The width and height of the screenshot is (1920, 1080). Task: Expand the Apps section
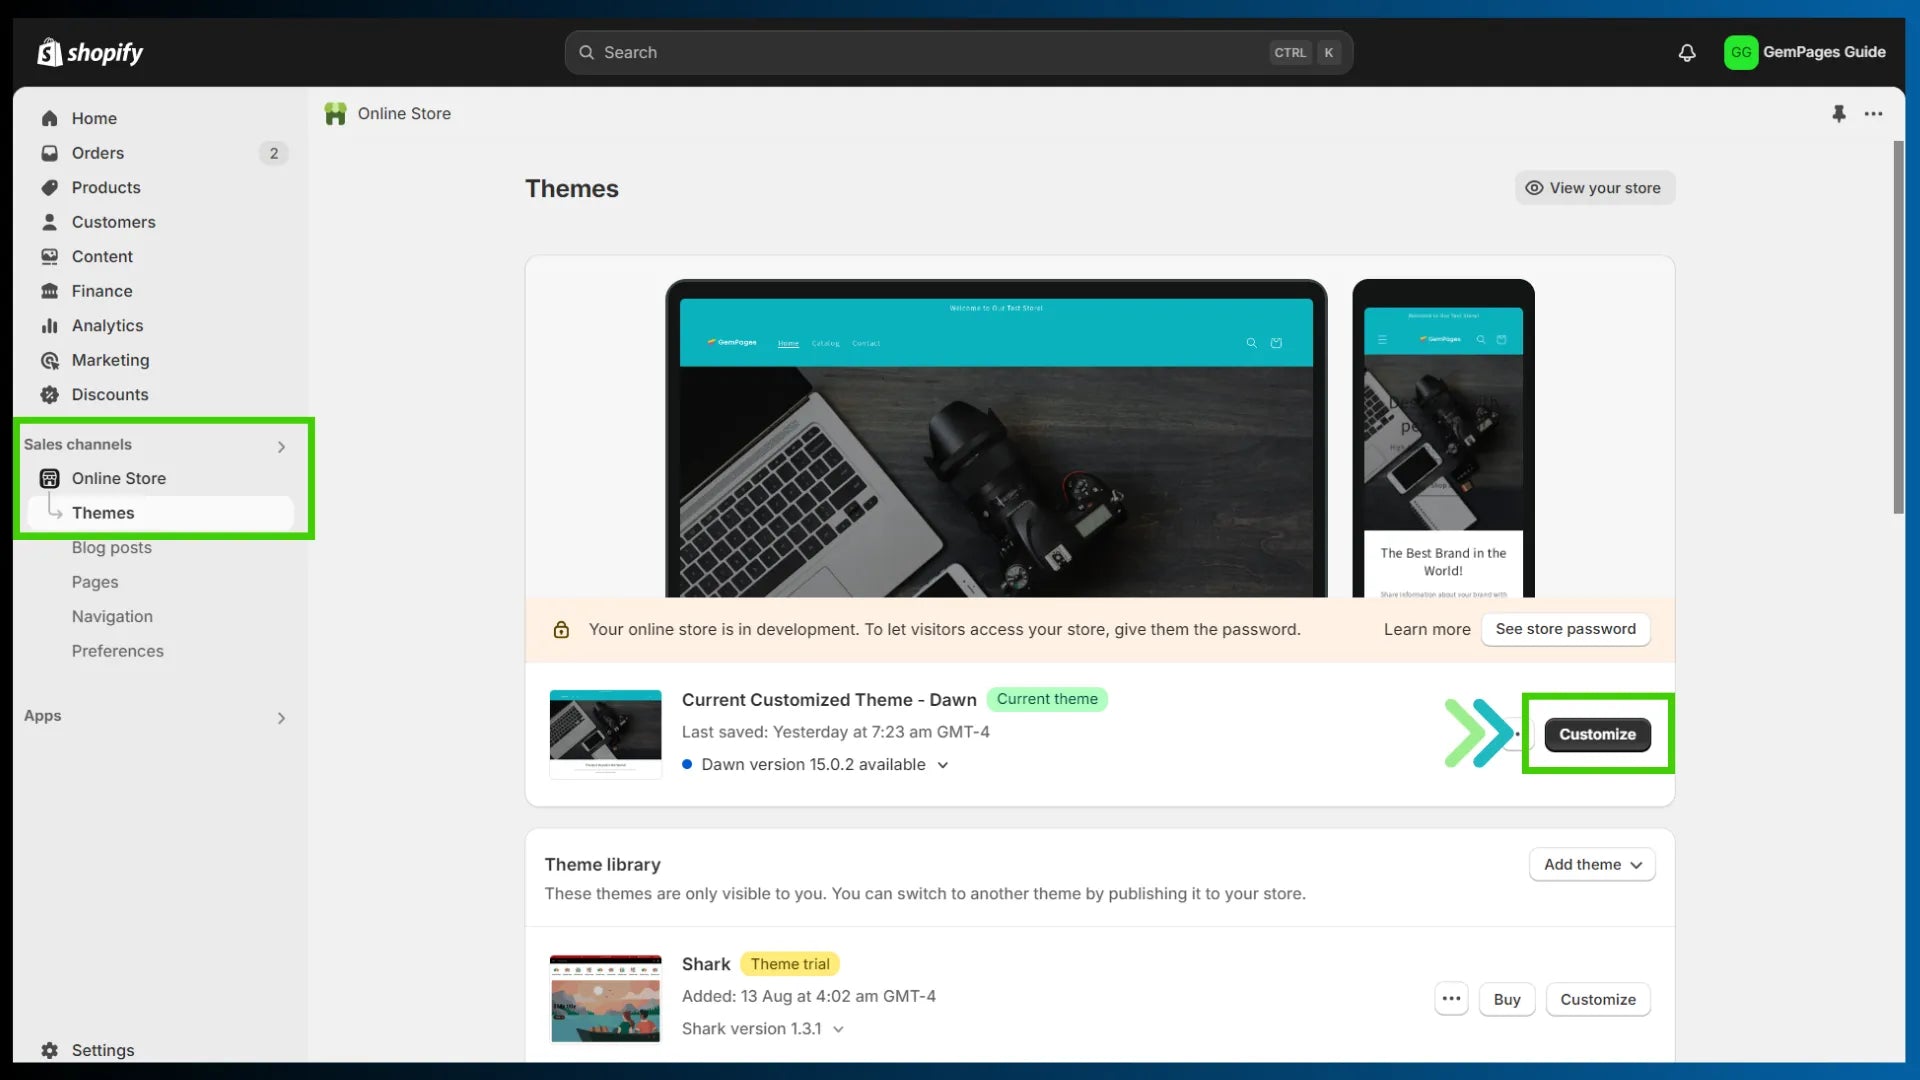[281, 718]
